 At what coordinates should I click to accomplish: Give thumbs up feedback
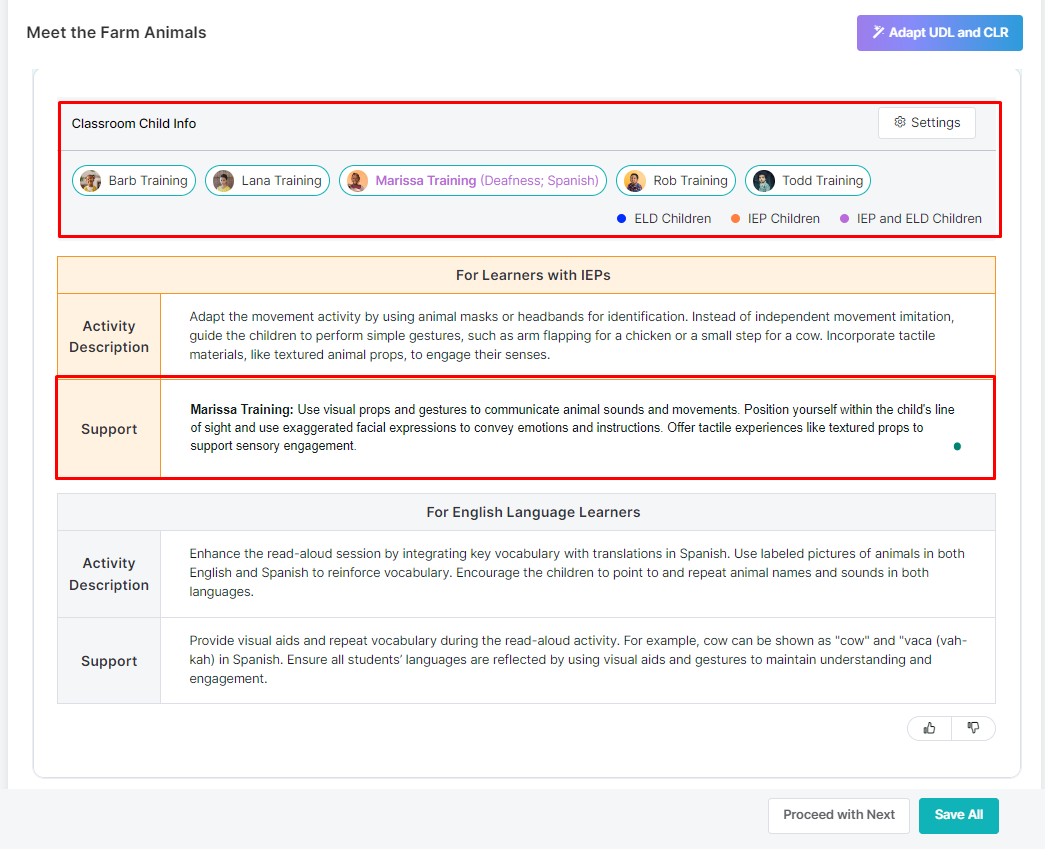929,728
